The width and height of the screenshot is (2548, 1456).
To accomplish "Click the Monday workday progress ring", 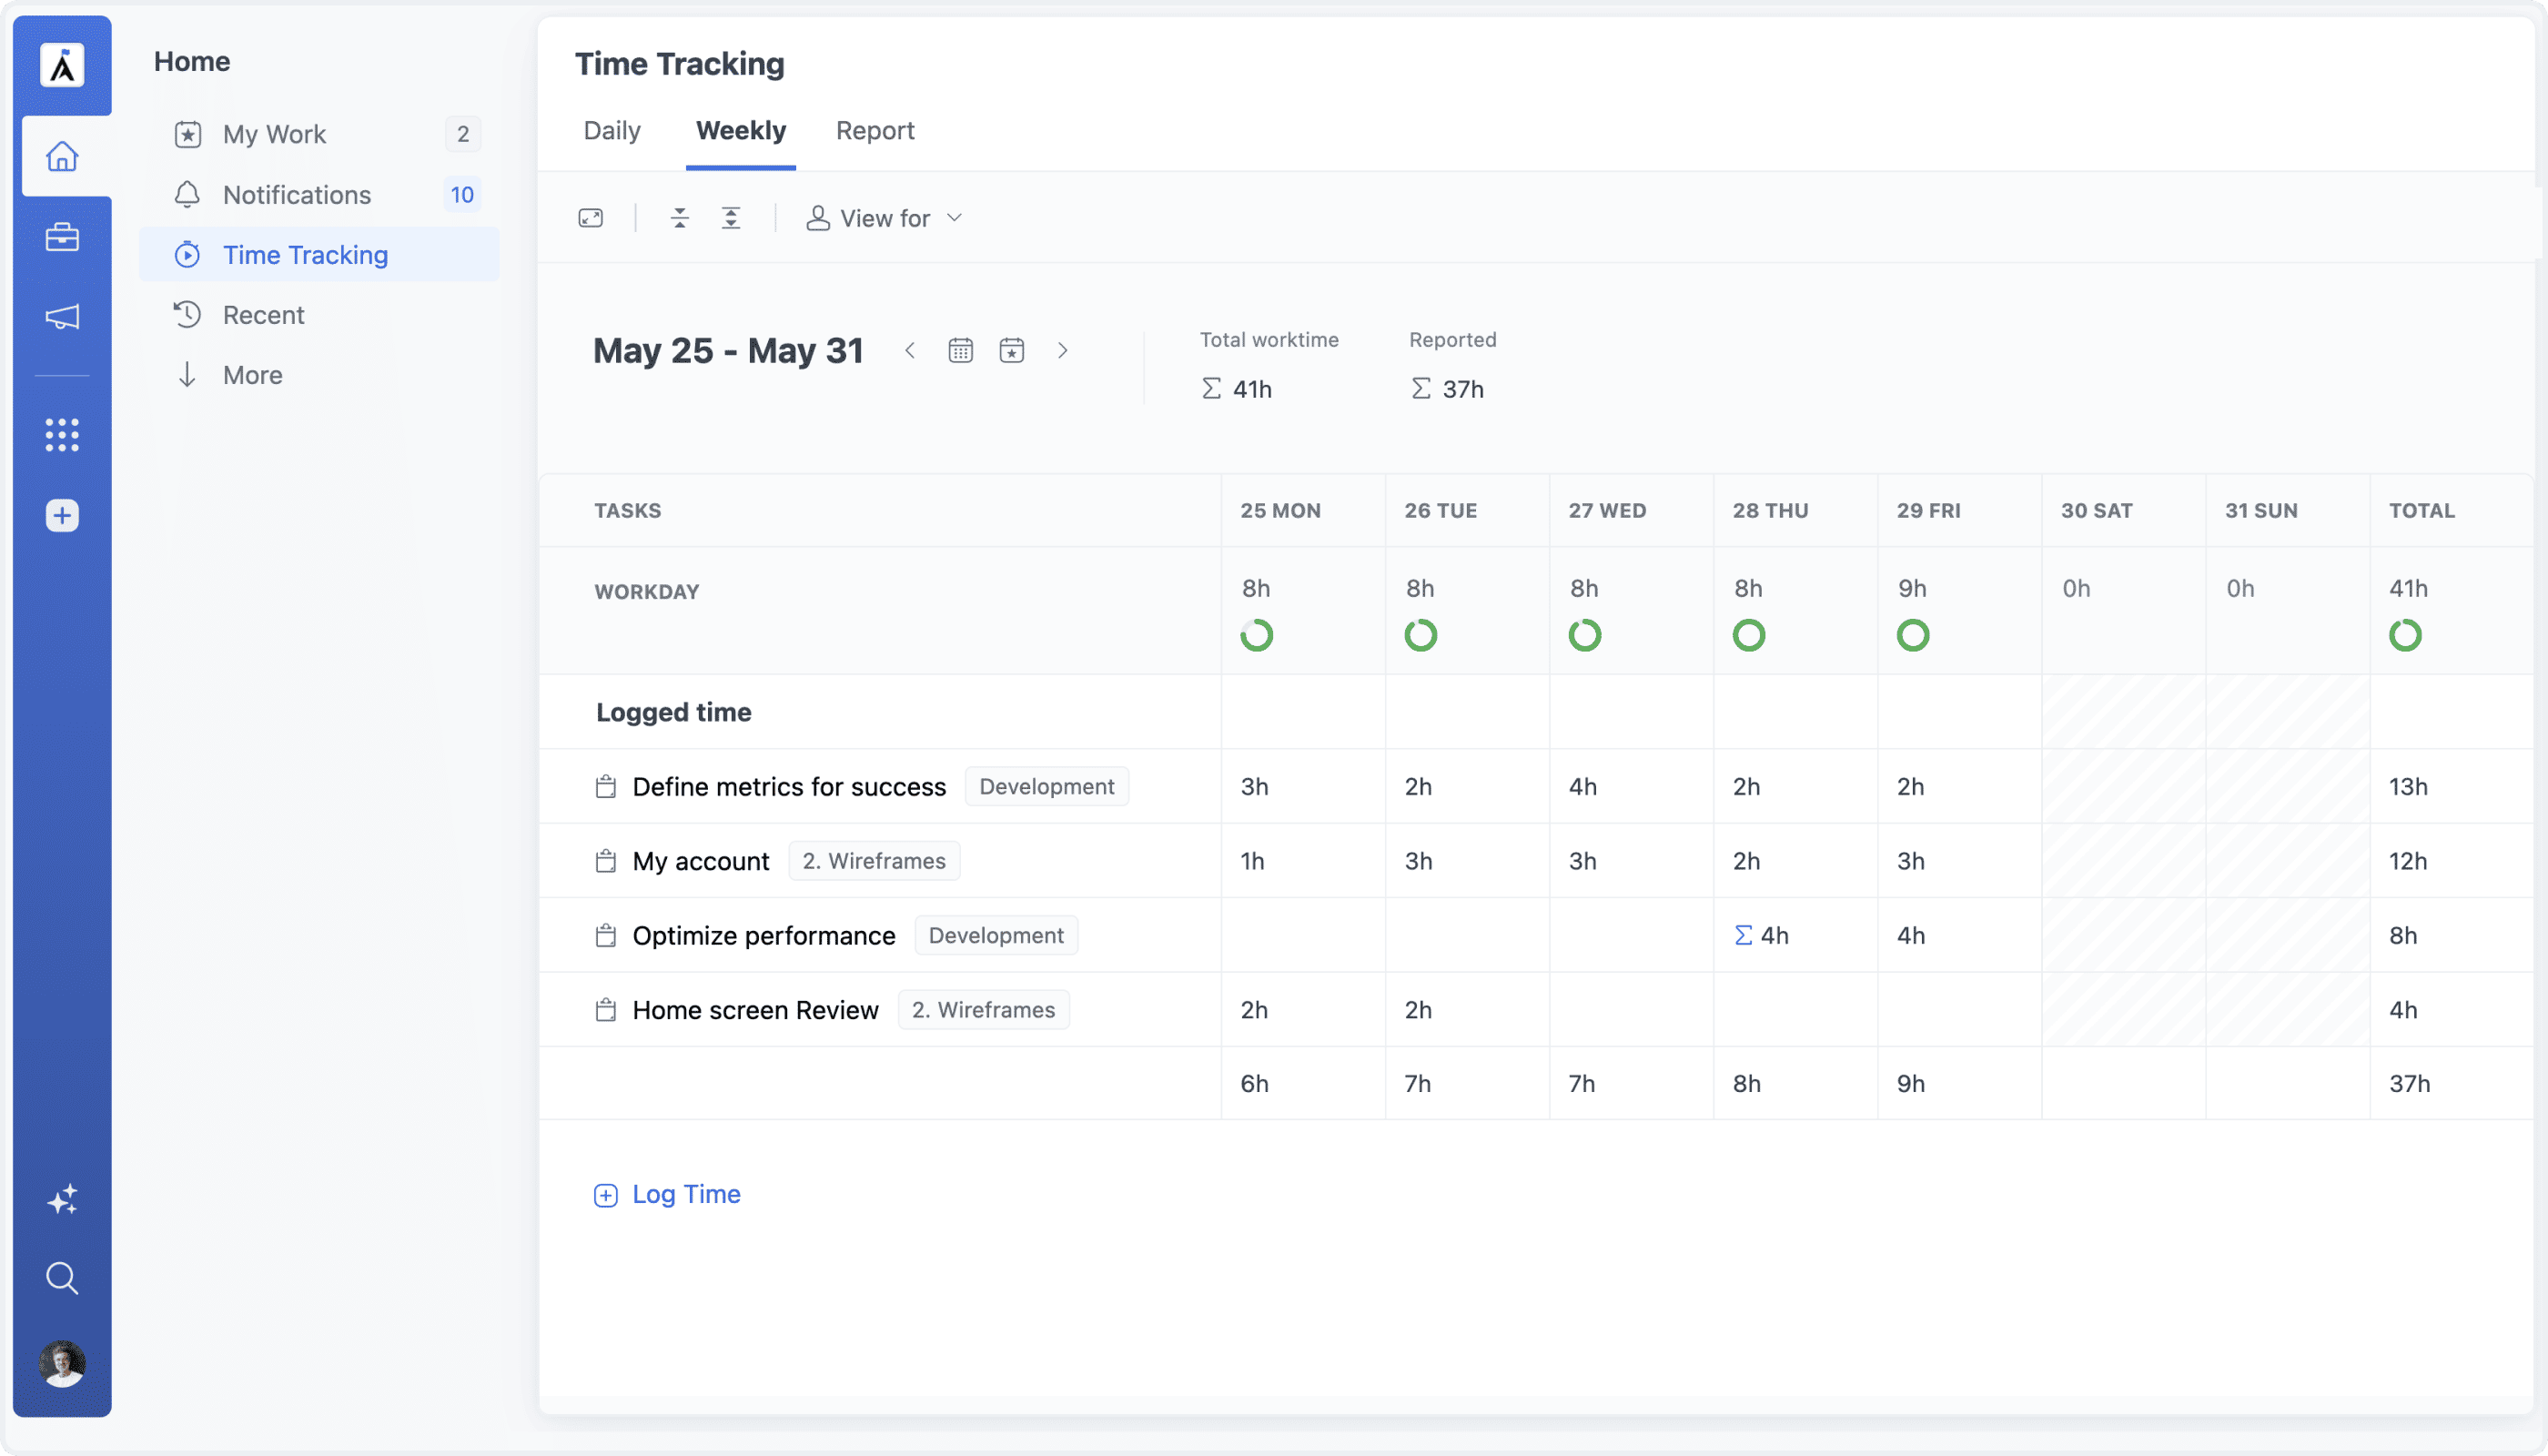I will [x=1257, y=635].
